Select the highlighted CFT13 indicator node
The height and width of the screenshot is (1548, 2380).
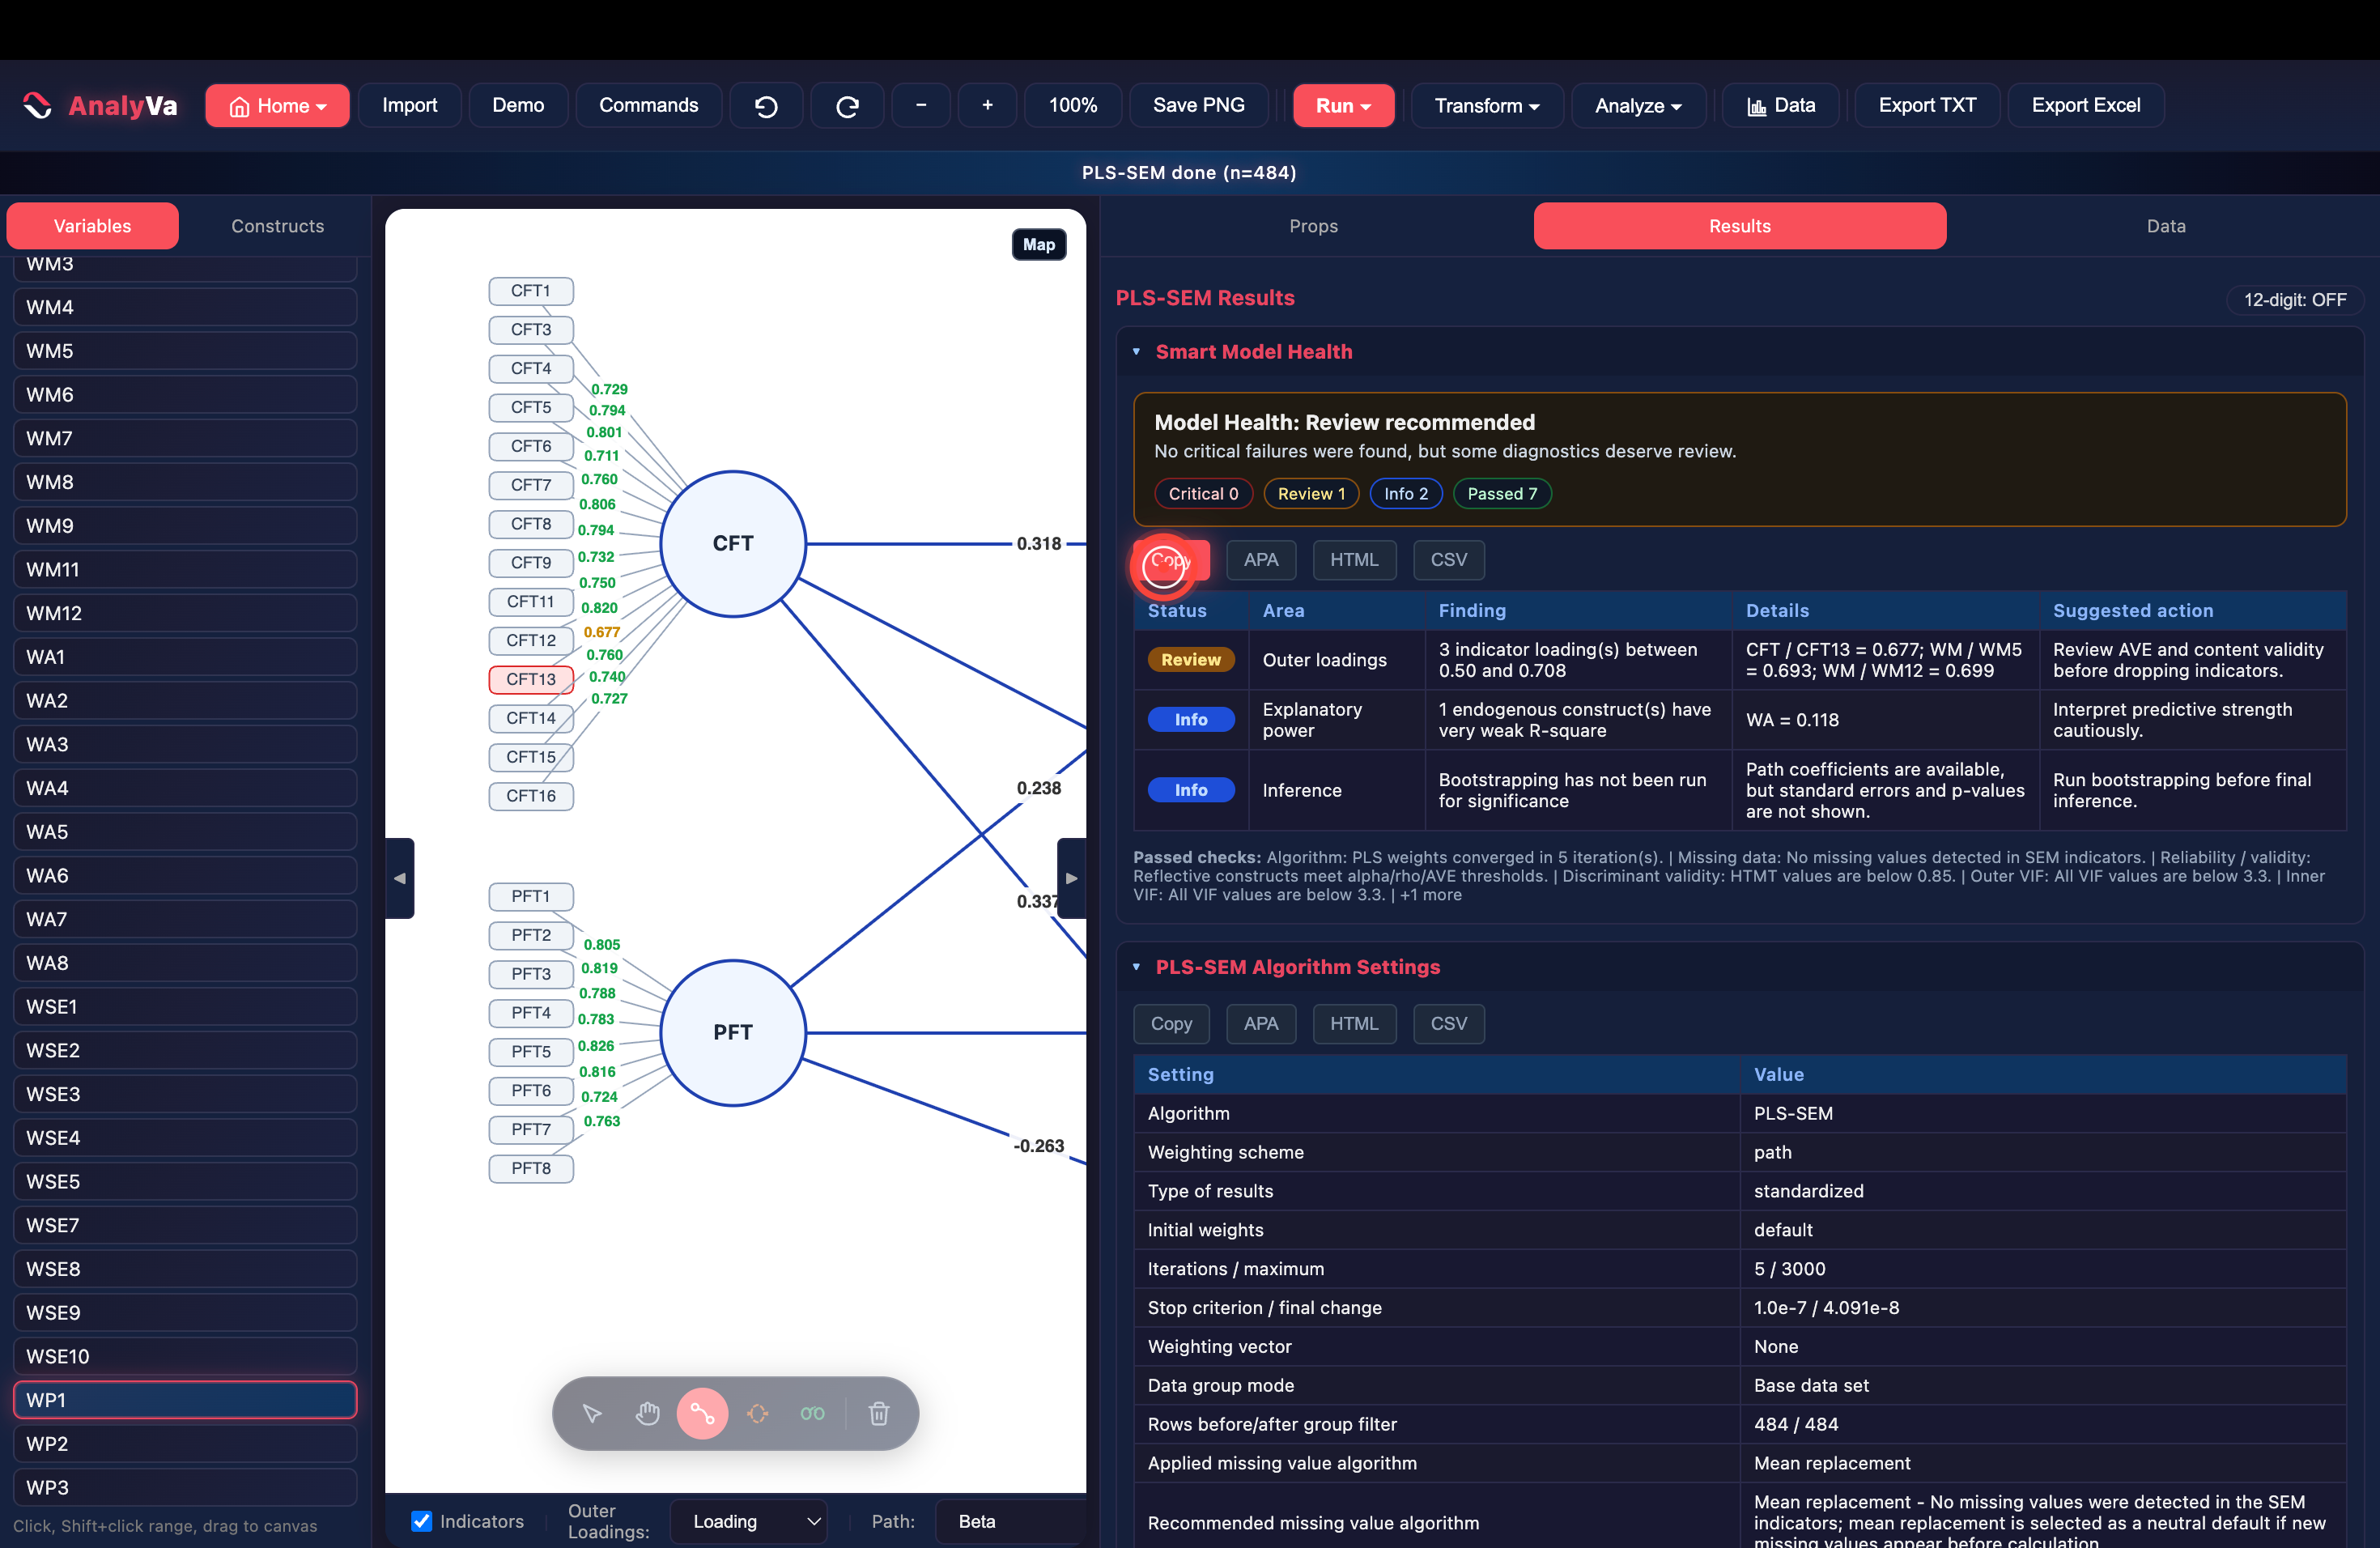[x=531, y=679]
